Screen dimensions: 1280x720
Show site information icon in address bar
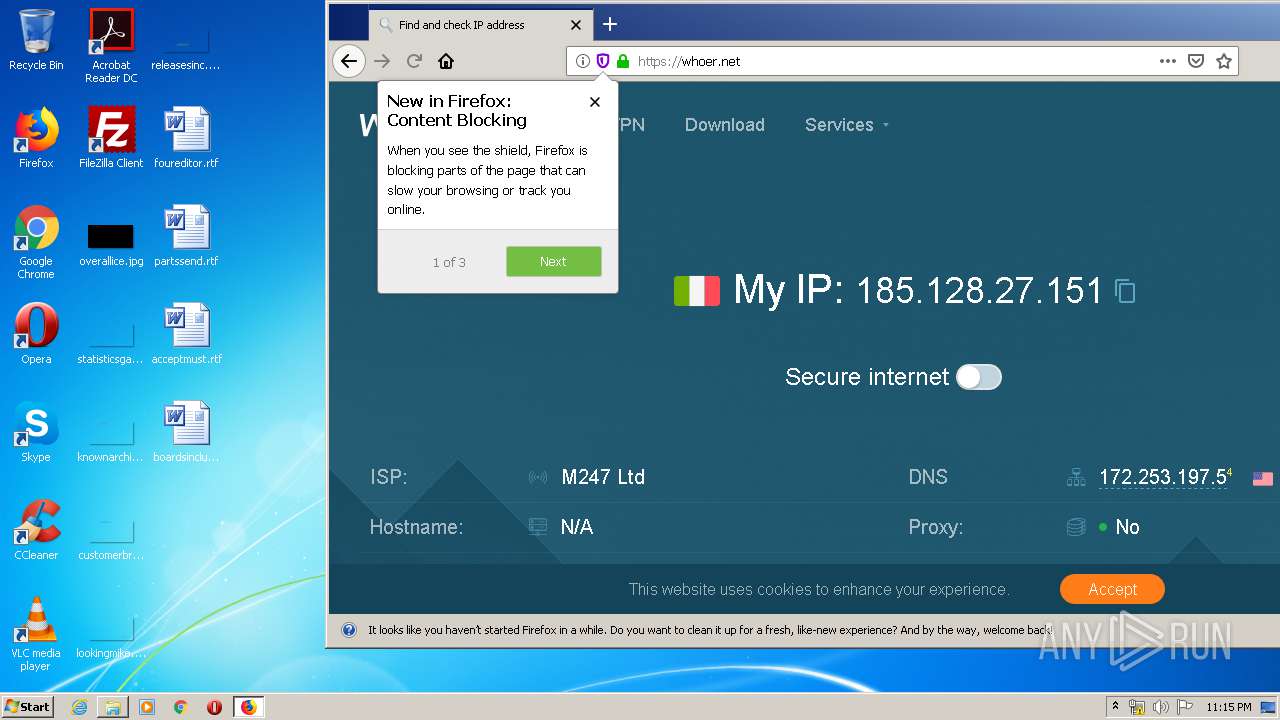click(x=583, y=61)
